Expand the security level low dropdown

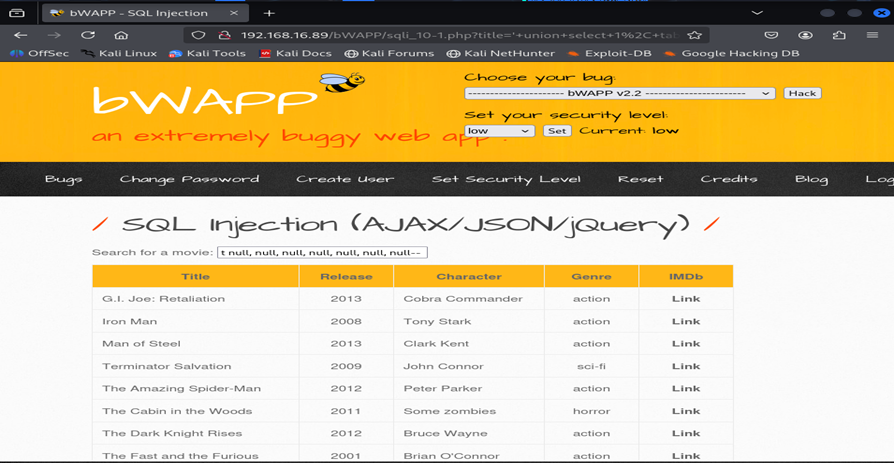(499, 131)
